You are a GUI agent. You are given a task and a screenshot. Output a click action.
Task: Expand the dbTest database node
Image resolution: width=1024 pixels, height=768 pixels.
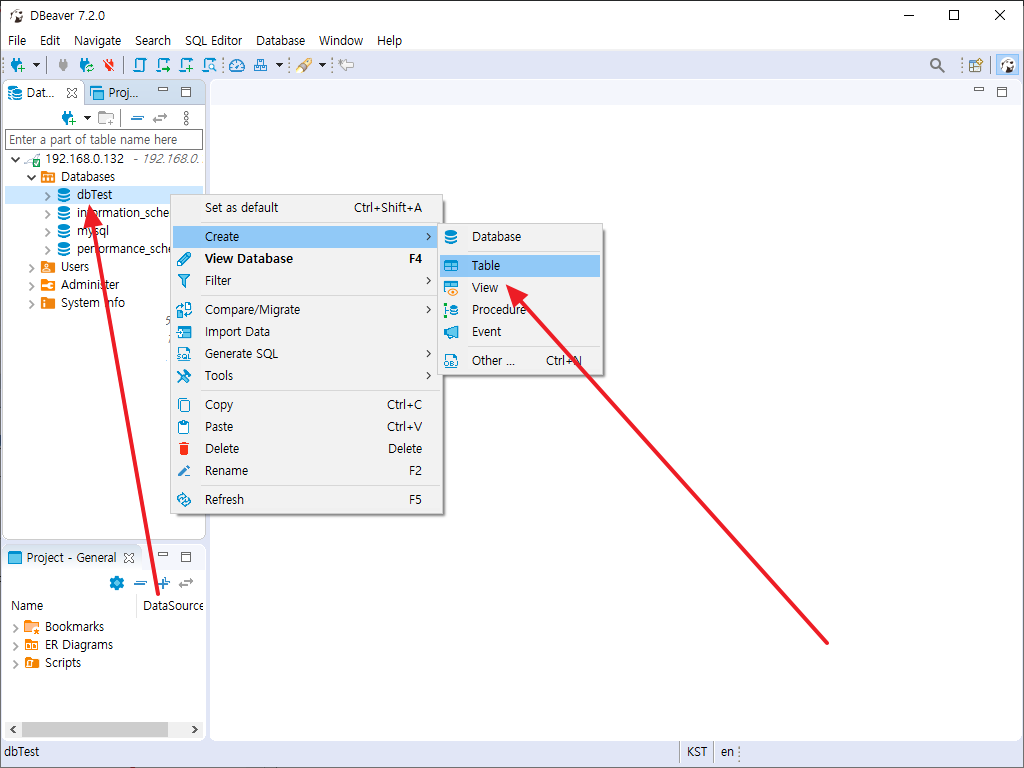tap(47, 195)
